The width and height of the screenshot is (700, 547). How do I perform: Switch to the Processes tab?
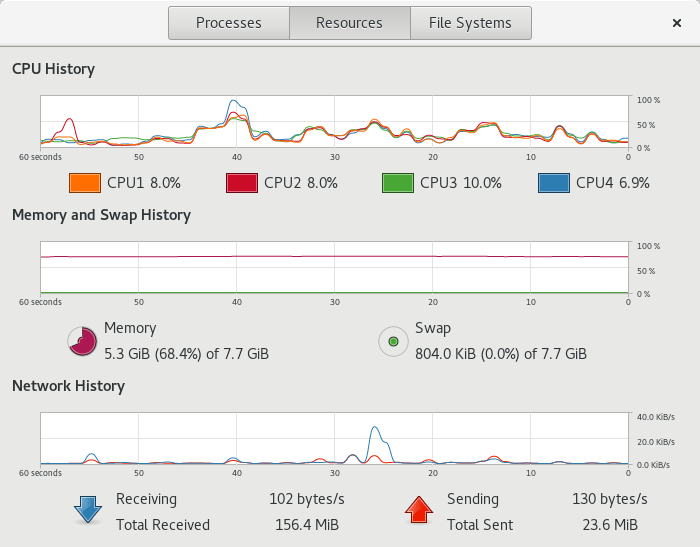click(229, 23)
